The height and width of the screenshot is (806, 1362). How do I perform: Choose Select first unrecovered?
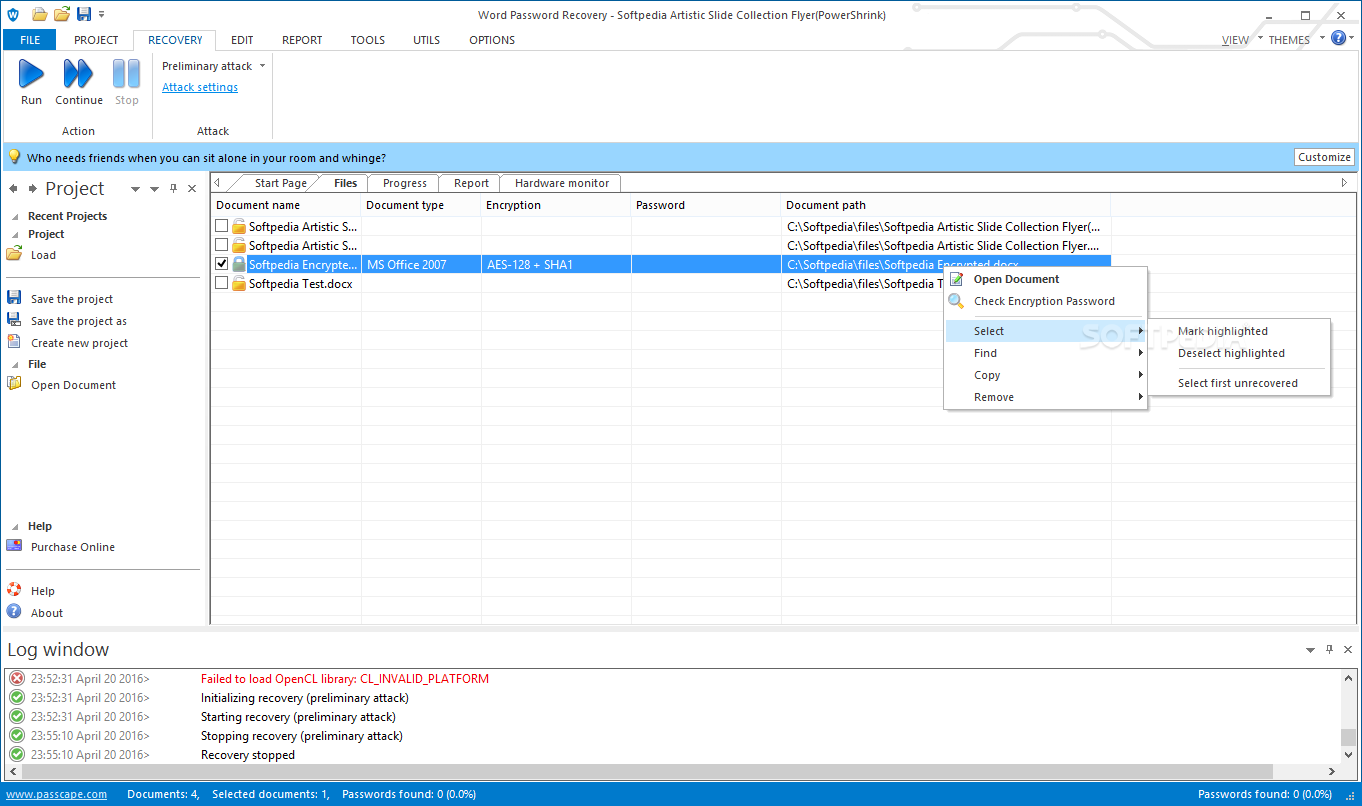1239,383
